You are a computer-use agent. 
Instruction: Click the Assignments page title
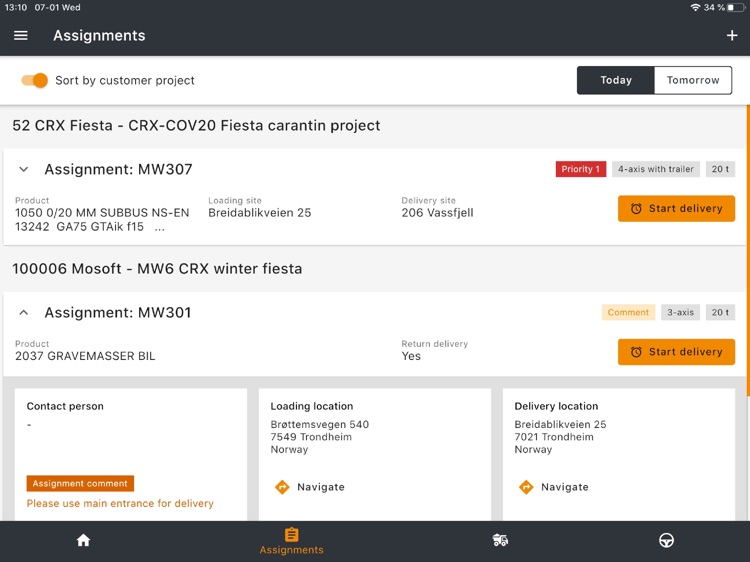tap(99, 35)
